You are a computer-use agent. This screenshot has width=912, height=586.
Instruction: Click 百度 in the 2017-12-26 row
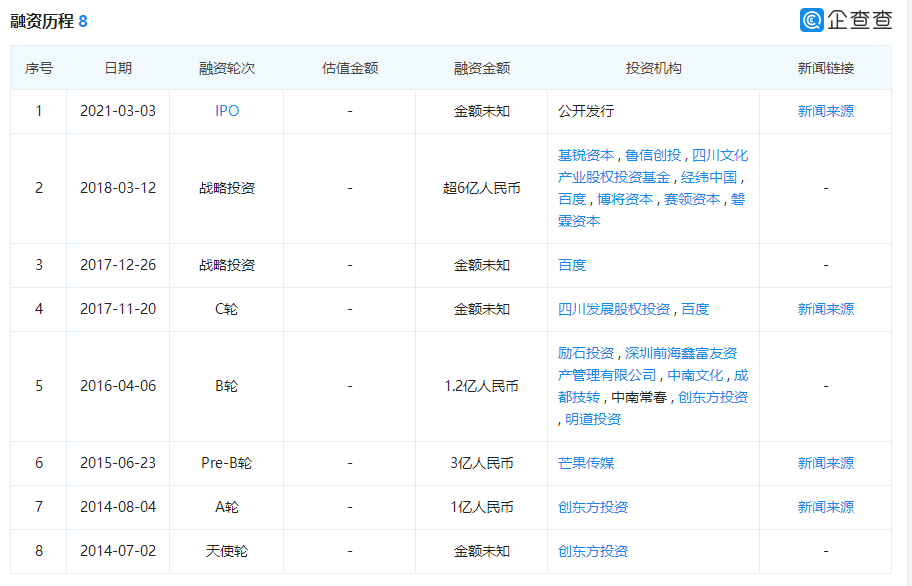[x=572, y=265]
